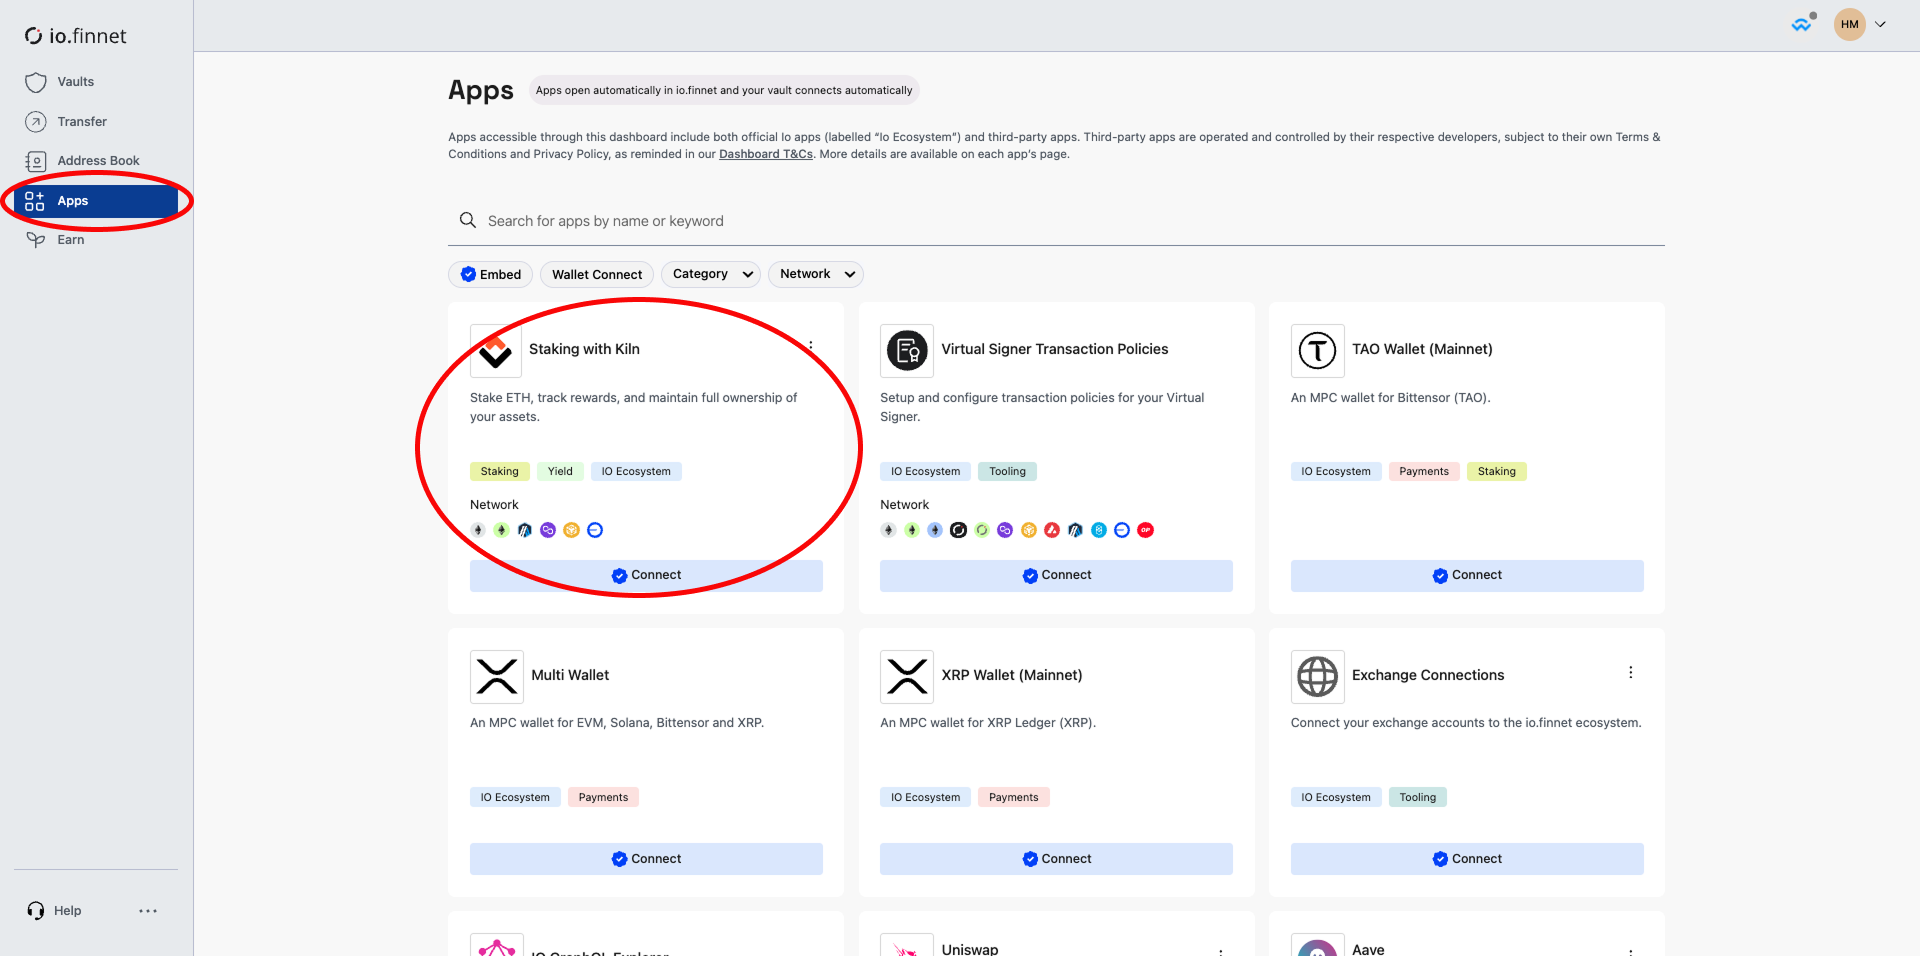This screenshot has width=1920, height=956.
Task: Click the Multi Wallet logo
Action: [x=497, y=676]
